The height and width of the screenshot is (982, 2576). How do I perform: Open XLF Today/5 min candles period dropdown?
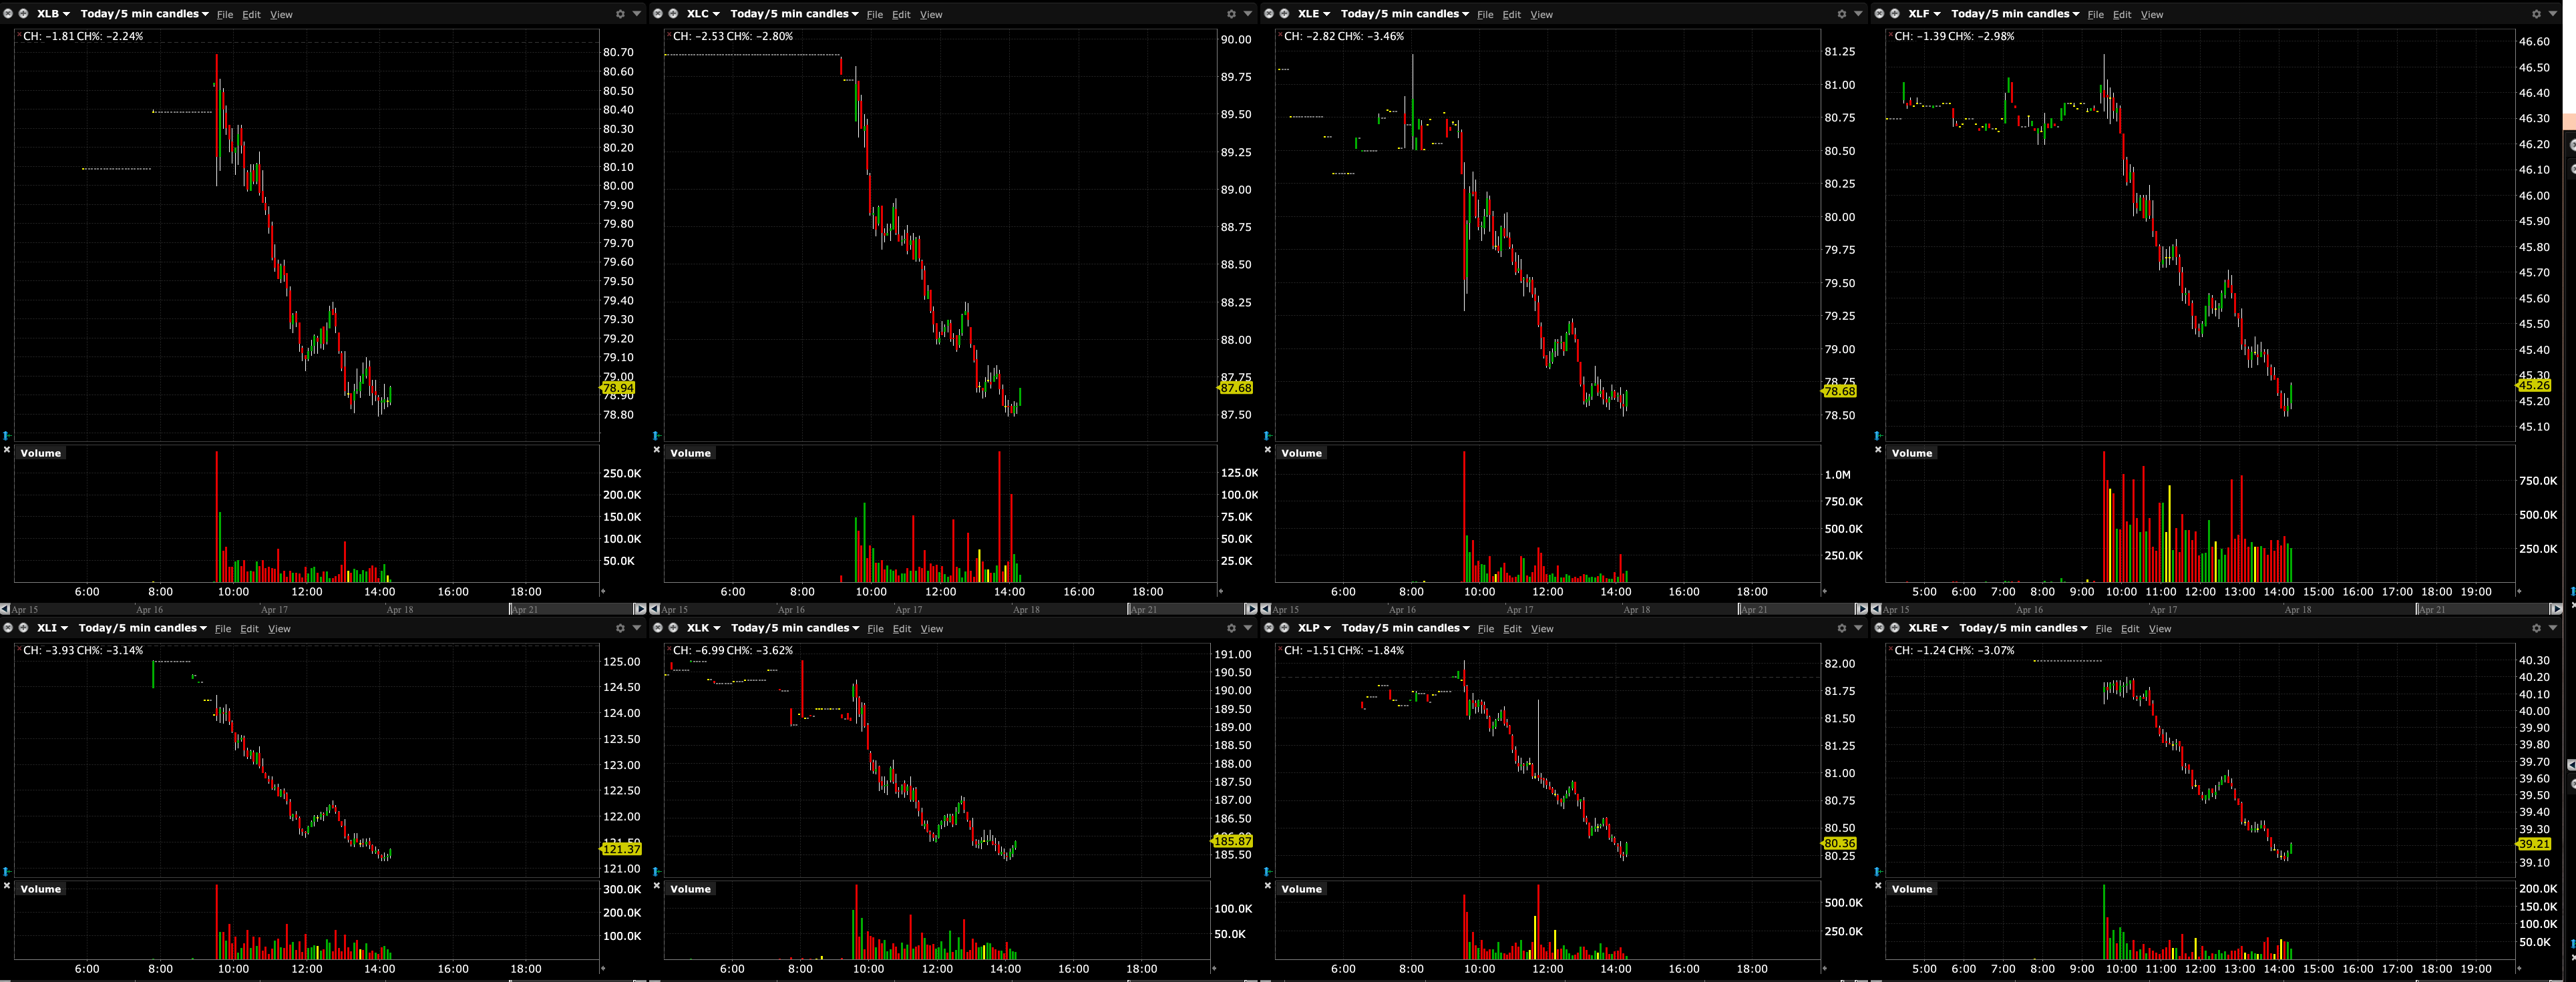pyautogui.click(x=2015, y=14)
